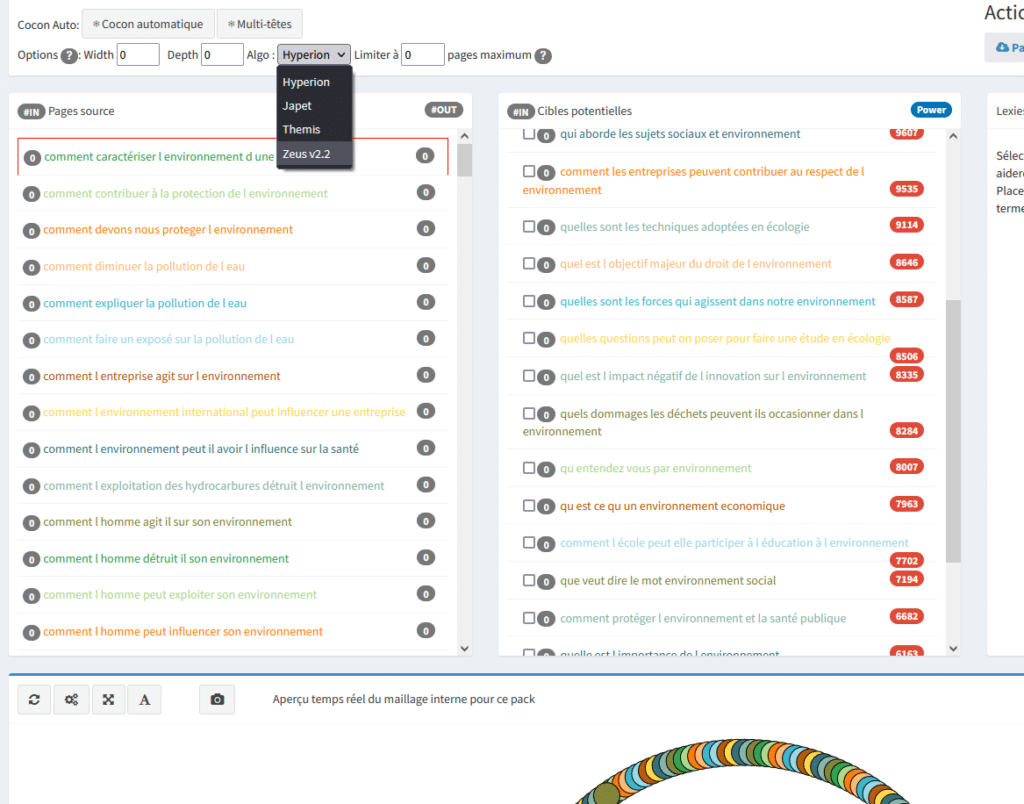The height and width of the screenshot is (804, 1024).
Task: Choose Zeus v2.2 from algo list
Action: coord(306,153)
